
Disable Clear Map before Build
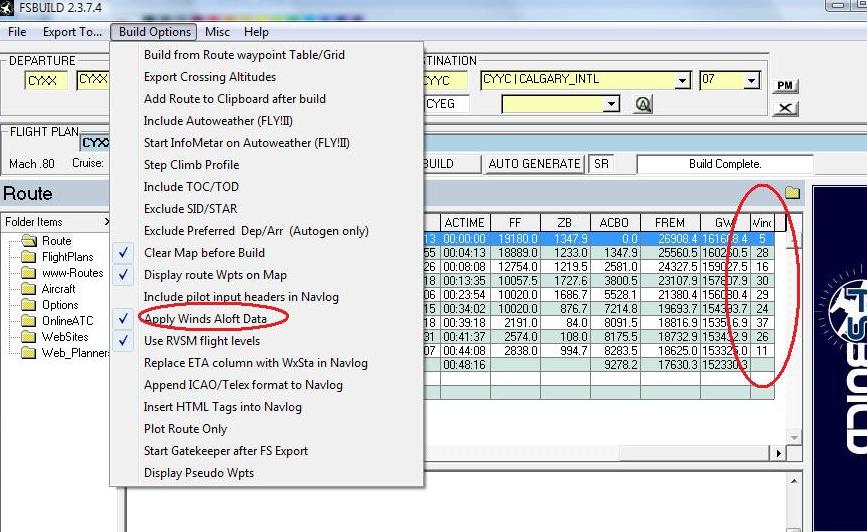click(204, 253)
